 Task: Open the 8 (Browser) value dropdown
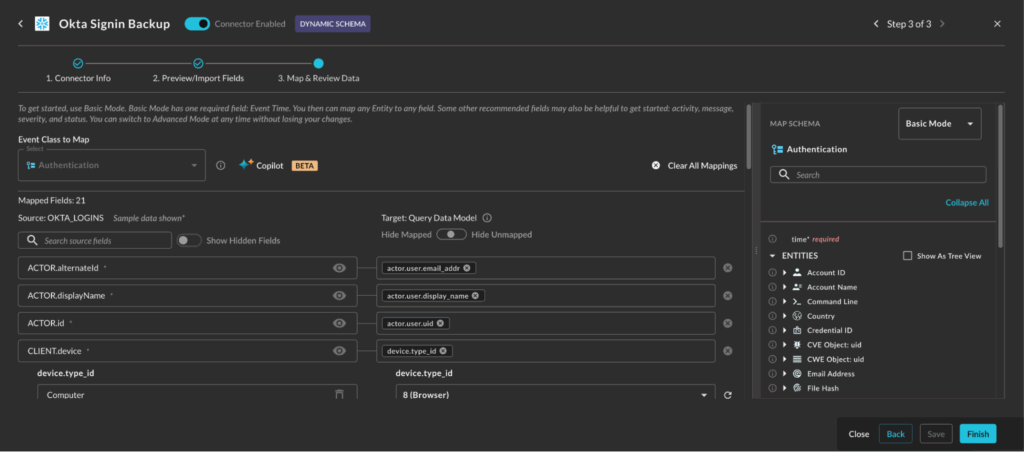(556, 395)
